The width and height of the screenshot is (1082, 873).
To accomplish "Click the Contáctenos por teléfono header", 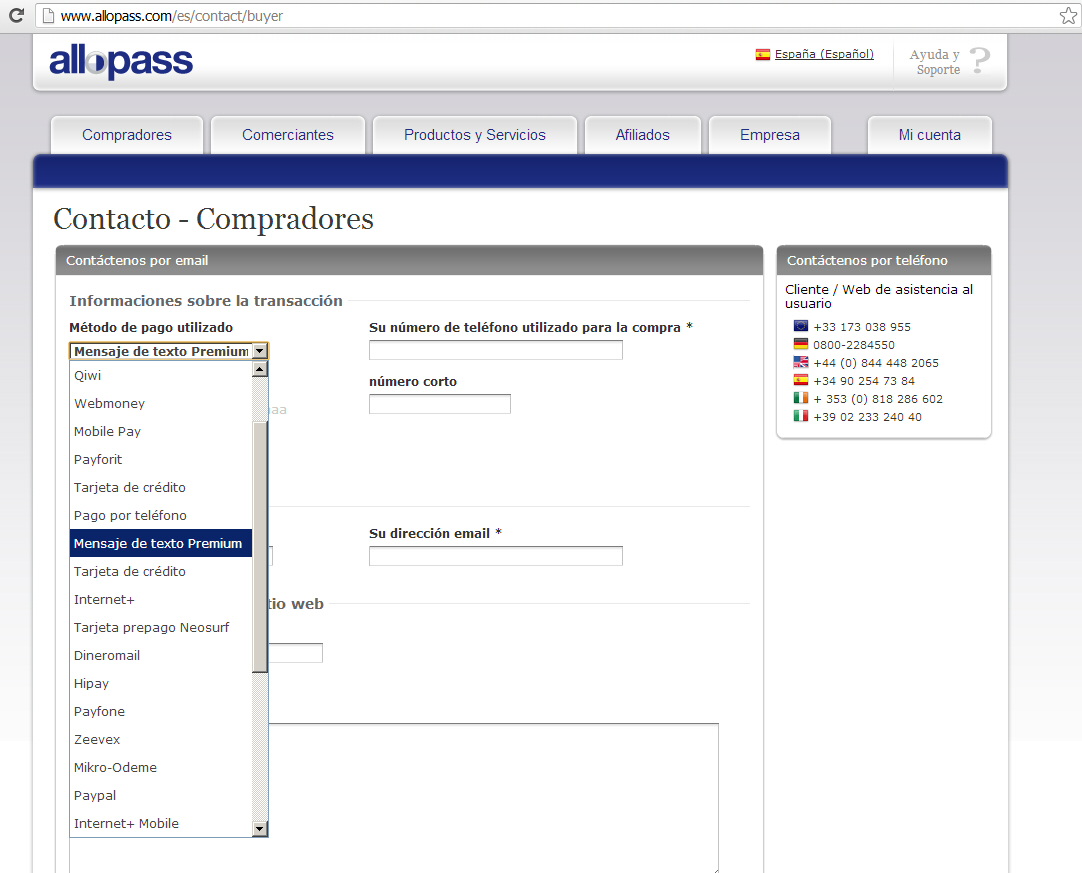I will [x=884, y=260].
